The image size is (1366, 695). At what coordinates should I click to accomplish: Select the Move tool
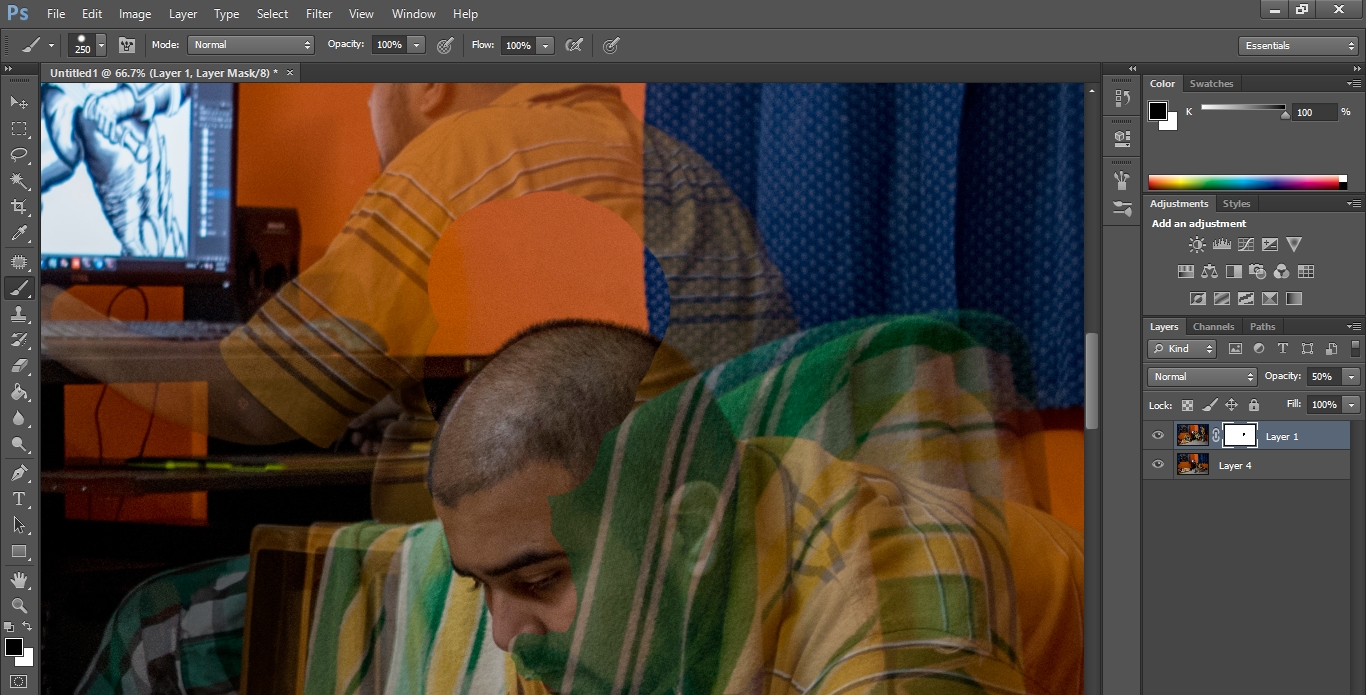(19, 102)
